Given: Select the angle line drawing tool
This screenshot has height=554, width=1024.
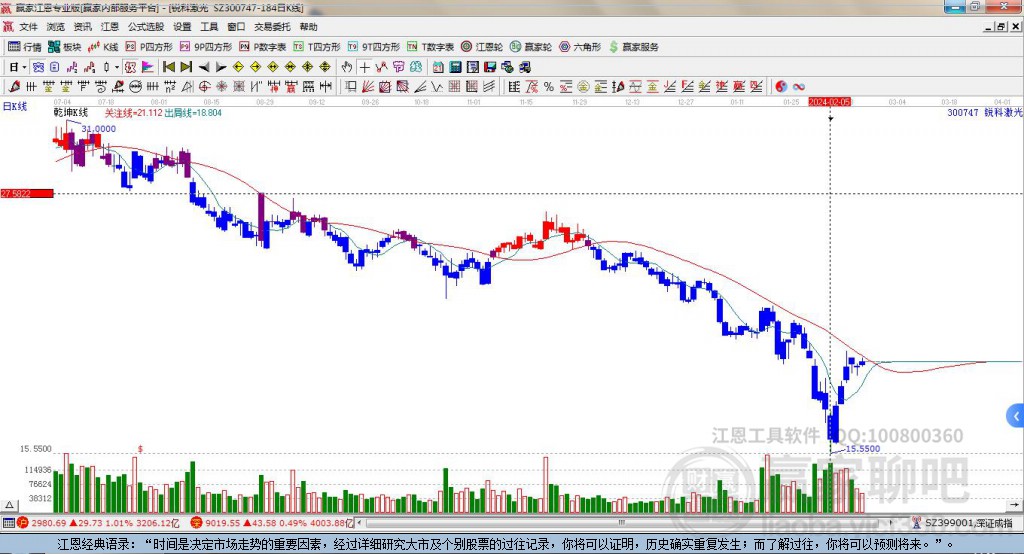Looking at the screenshot, I should pyautogui.click(x=419, y=86).
